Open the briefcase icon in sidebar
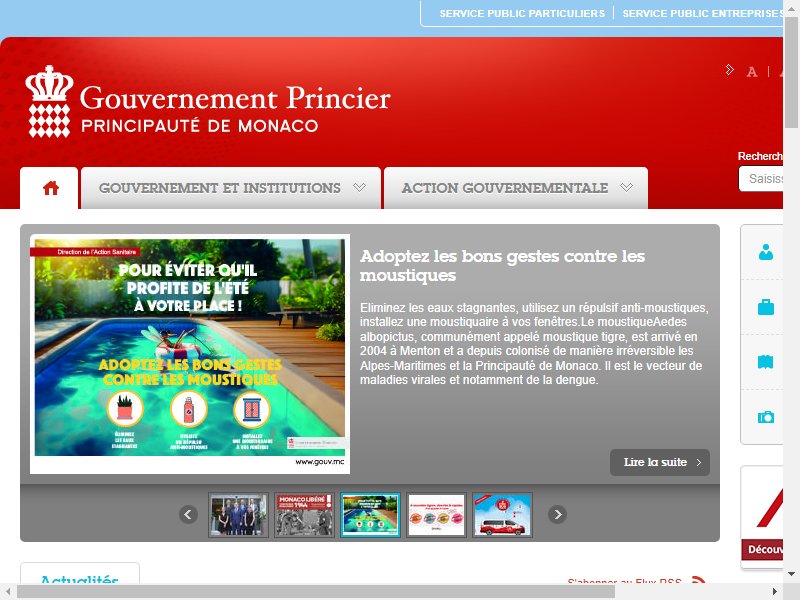The height and width of the screenshot is (600, 800). pos(765,307)
